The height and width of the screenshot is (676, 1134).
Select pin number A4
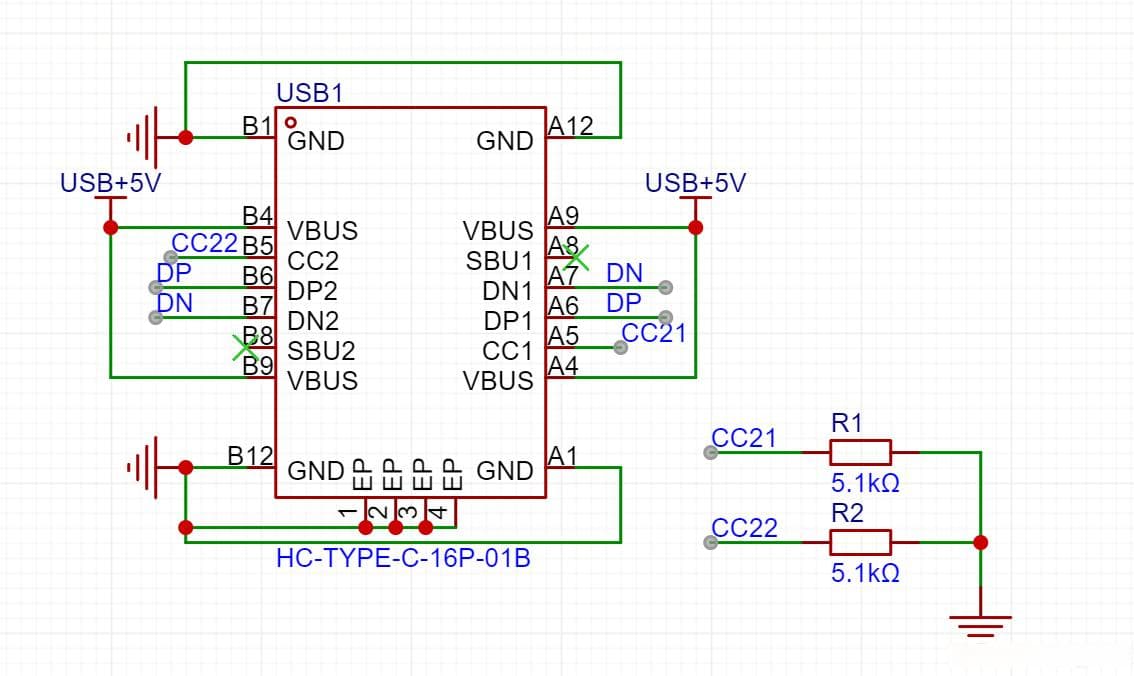tap(563, 366)
